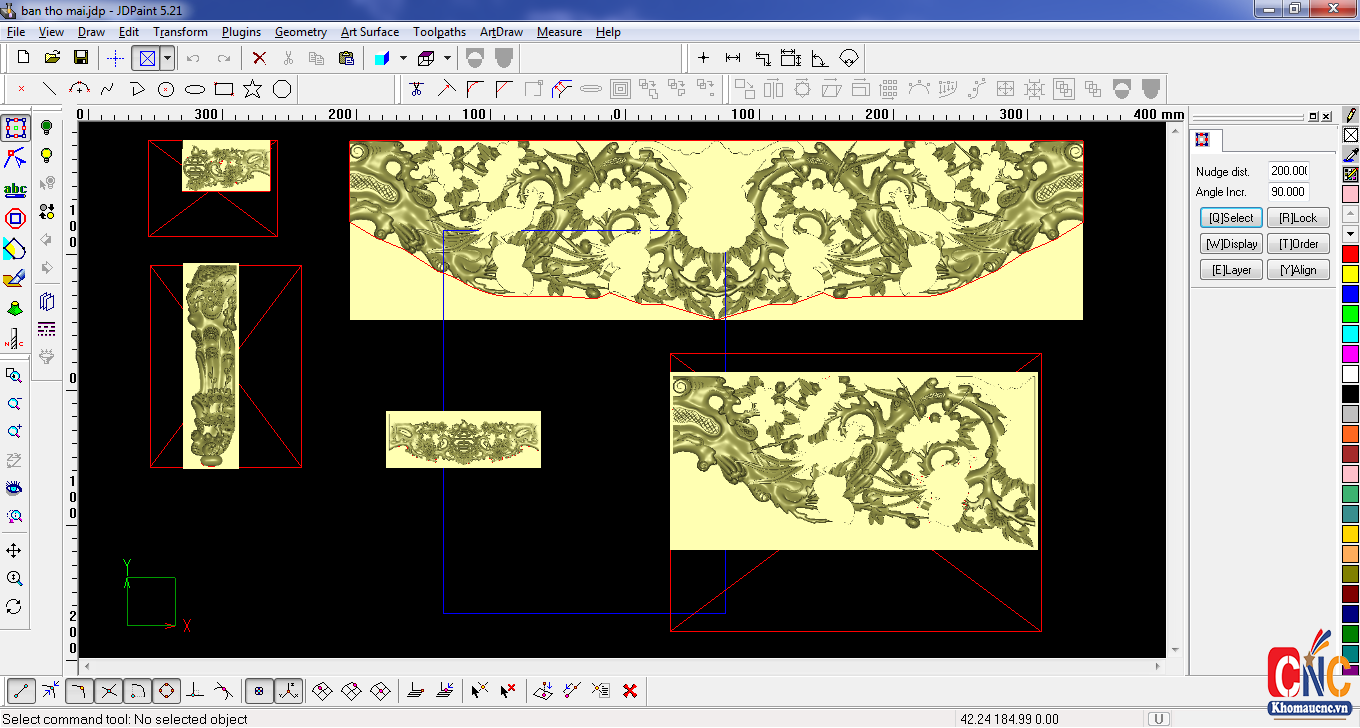Viewport: 1360px width, 728px height.
Task: Activate the pan view move tool
Action: (x=14, y=551)
